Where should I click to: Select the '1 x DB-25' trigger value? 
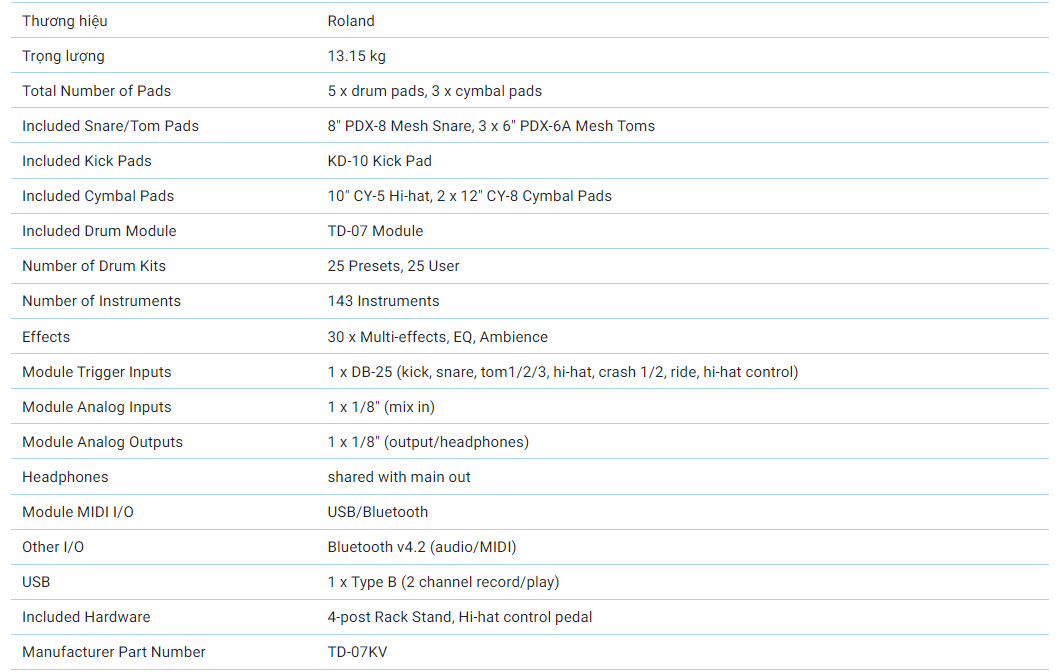(563, 372)
